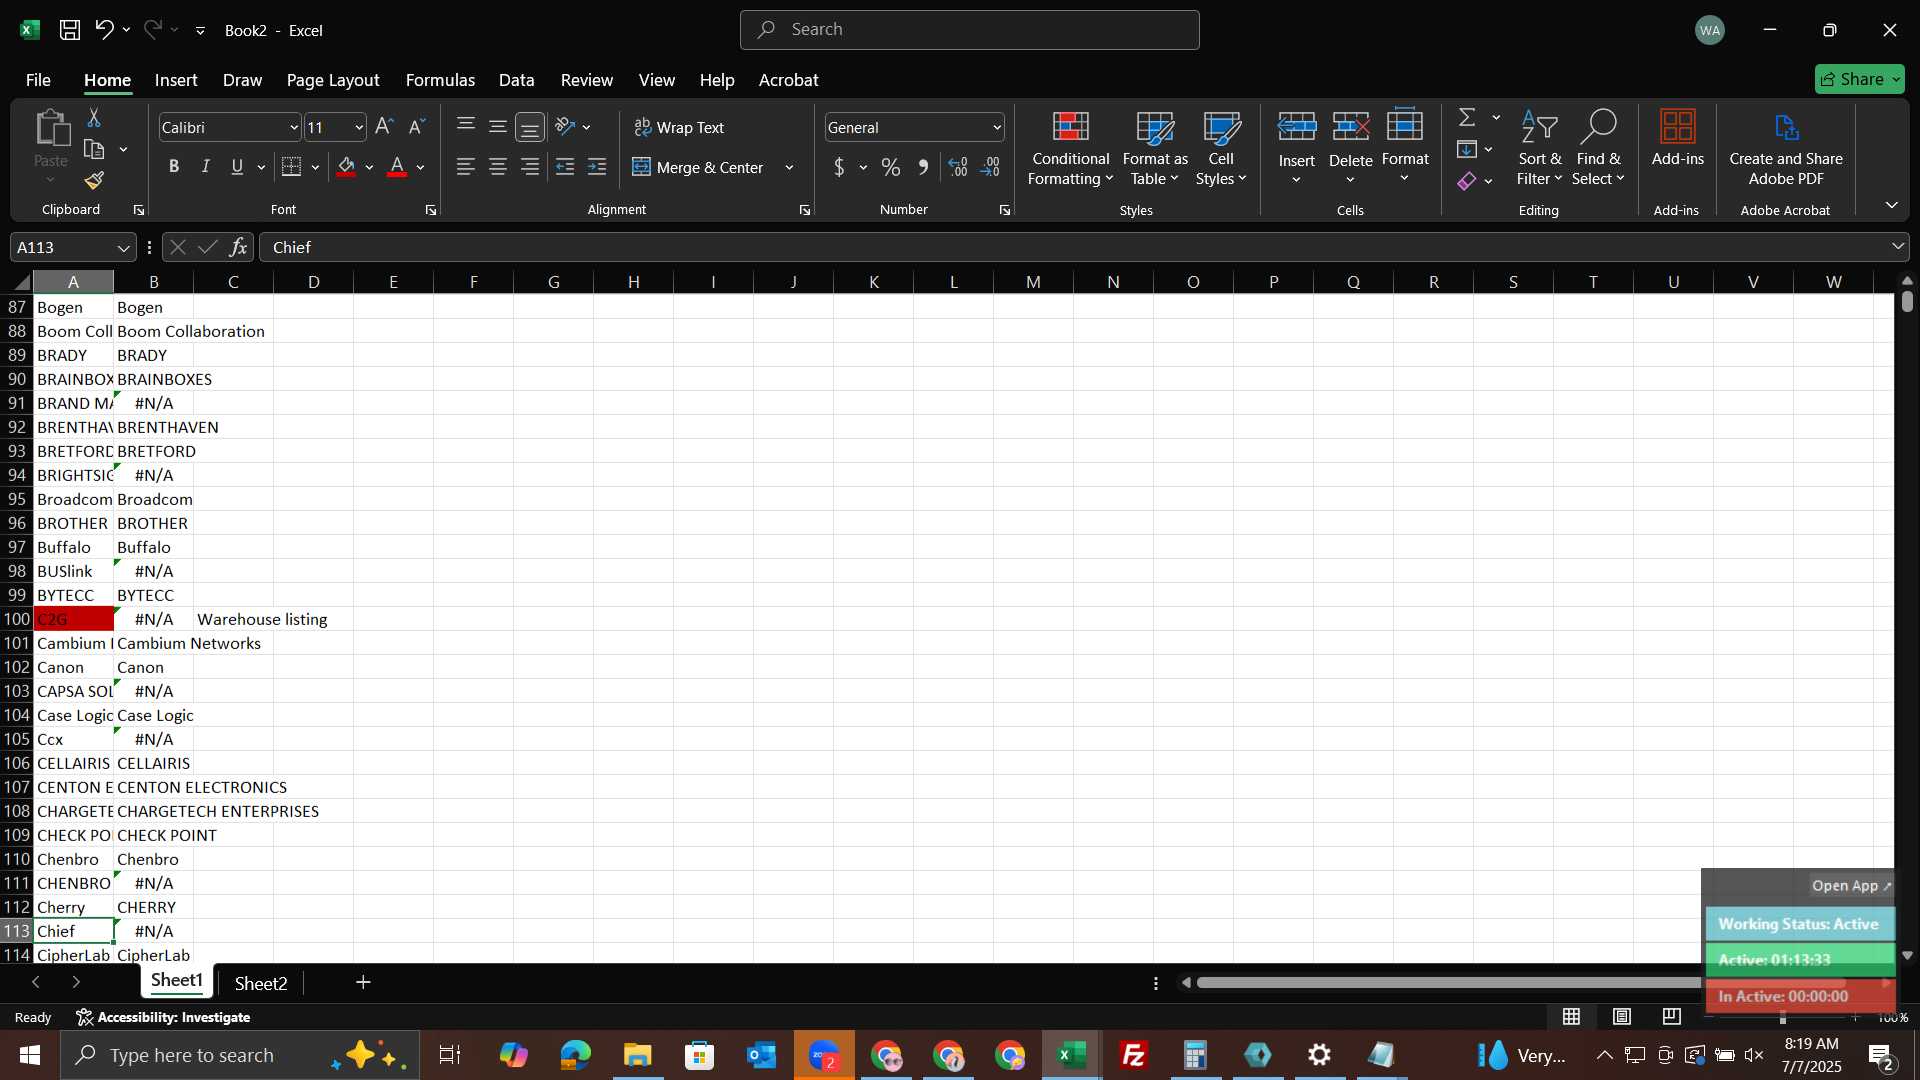Click Increase Decimal icon
Viewport: 1920px width, 1080px height.
pos(958,167)
